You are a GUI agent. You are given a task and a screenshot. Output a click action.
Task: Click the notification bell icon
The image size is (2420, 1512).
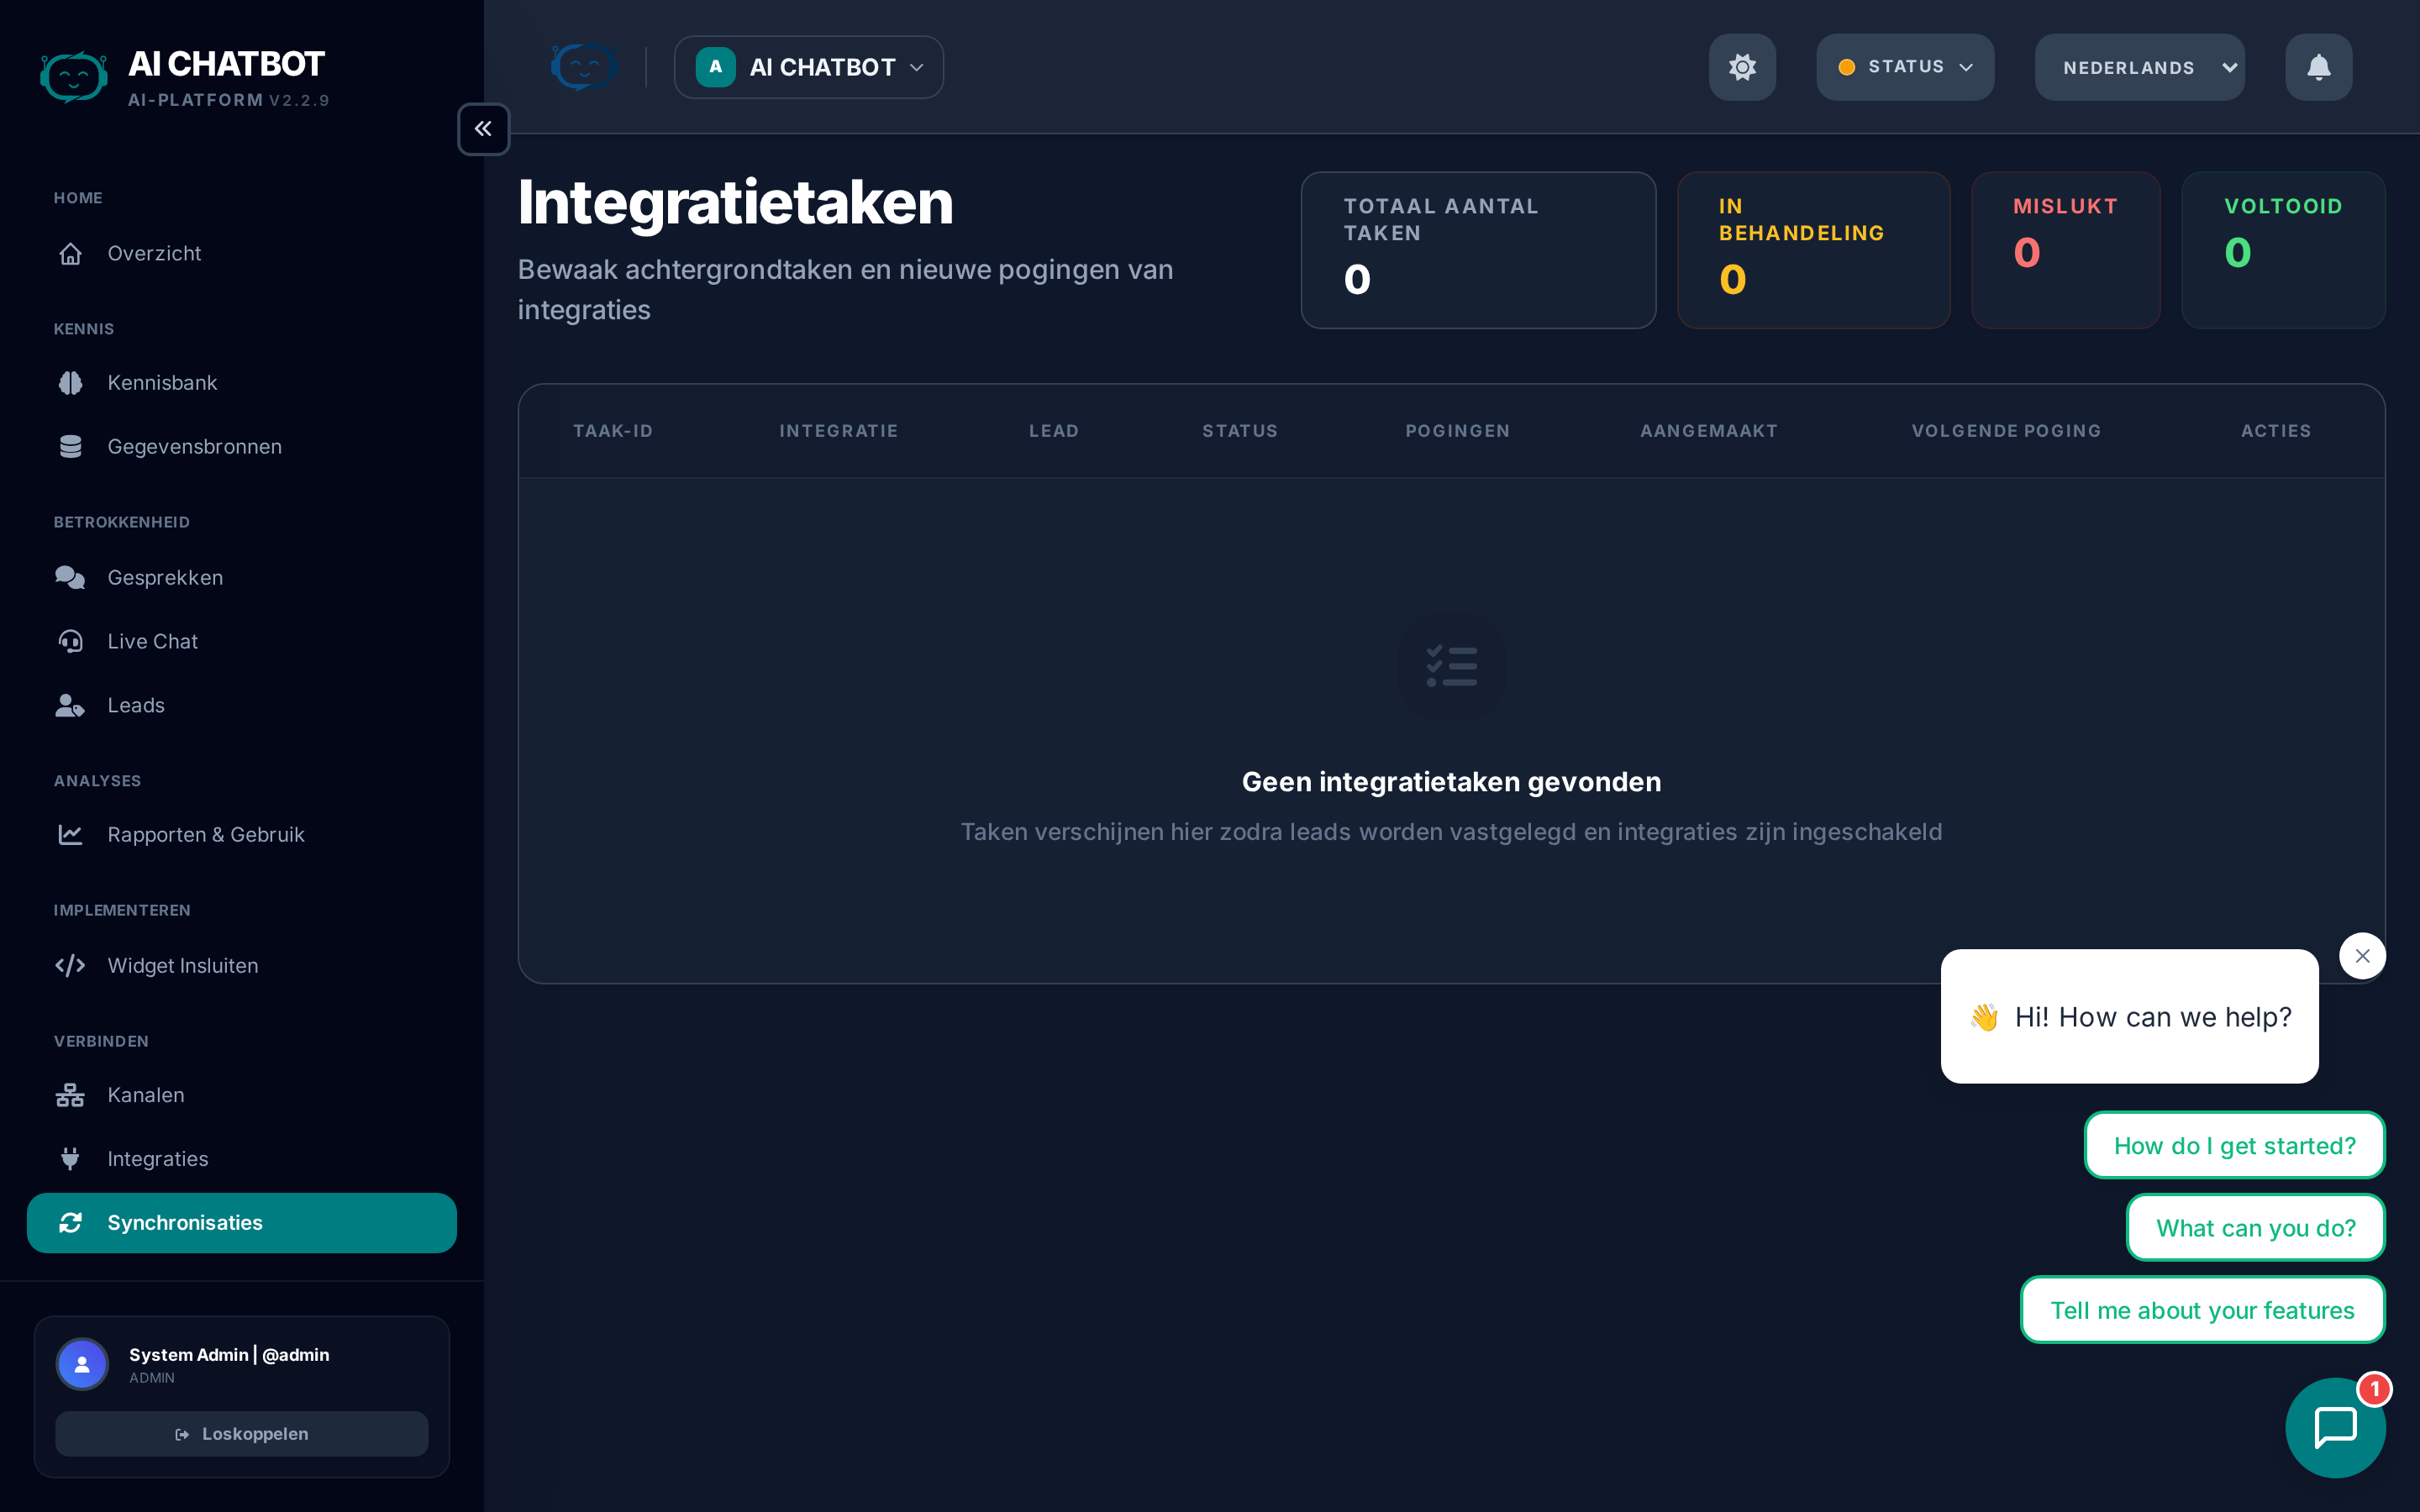tap(2318, 67)
